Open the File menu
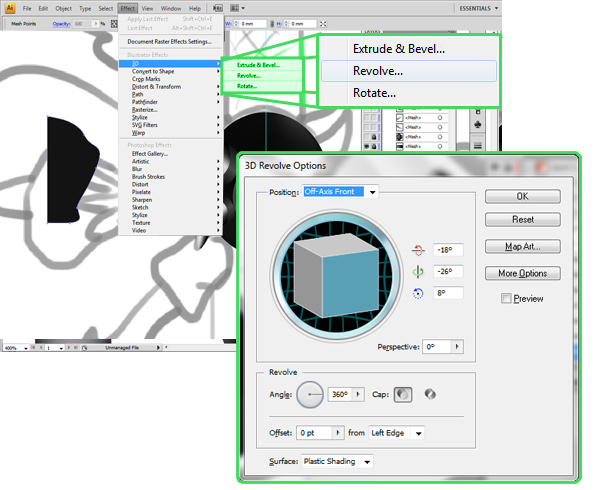Viewport: 600px width, 490px height. (27, 8)
